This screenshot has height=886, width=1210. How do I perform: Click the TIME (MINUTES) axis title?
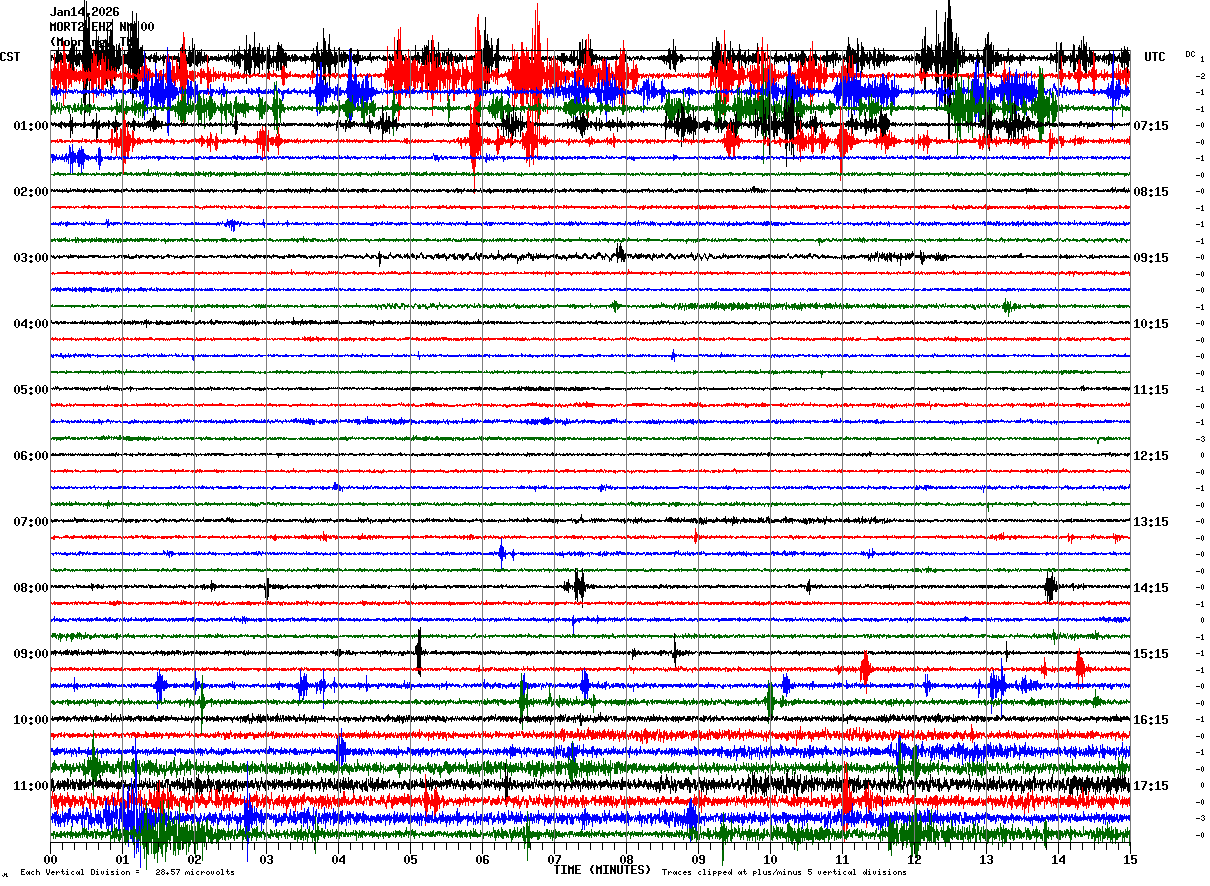(602, 870)
